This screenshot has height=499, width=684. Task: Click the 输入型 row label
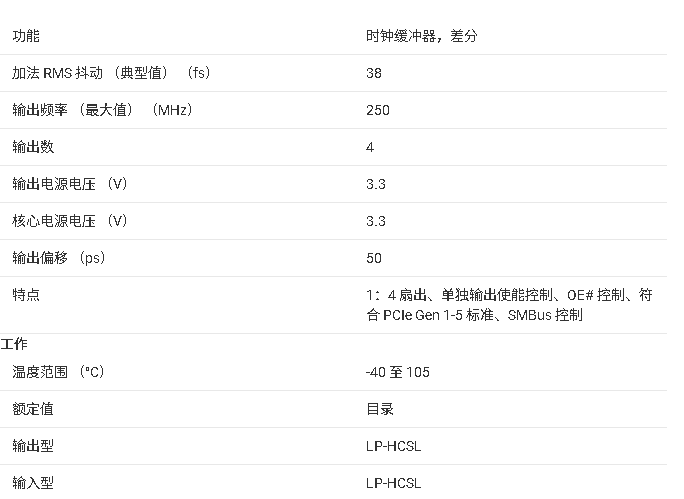pyautogui.click(x=33, y=483)
